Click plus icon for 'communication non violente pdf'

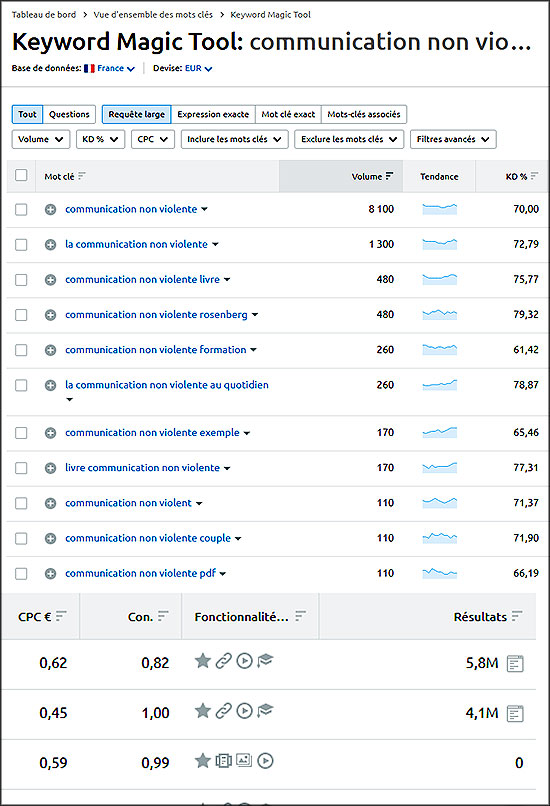[x=50, y=574]
